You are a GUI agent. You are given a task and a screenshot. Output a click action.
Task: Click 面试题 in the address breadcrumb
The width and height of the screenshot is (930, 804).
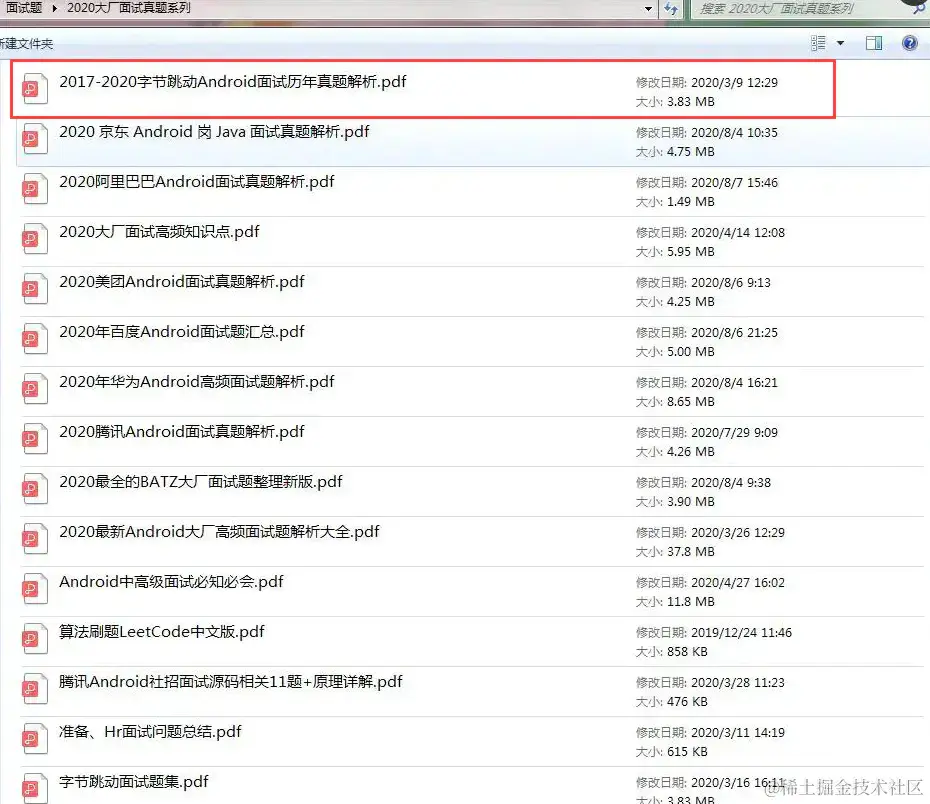tap(24, 8)
